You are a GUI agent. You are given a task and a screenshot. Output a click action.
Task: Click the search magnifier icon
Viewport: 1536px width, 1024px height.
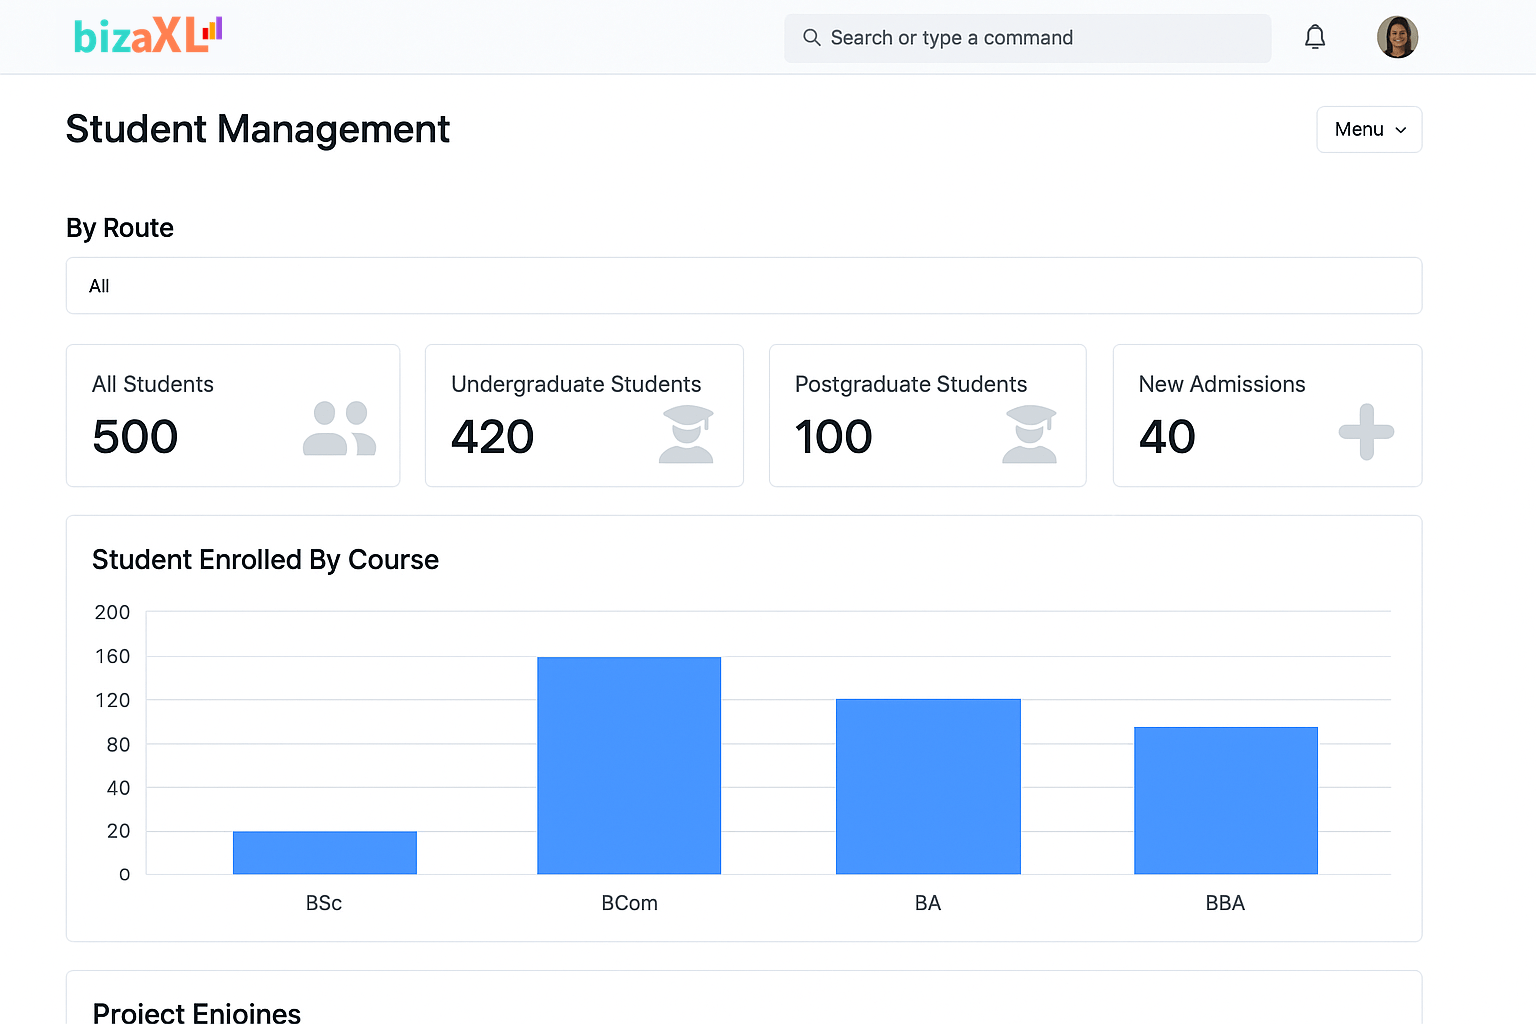click(811, 37)
